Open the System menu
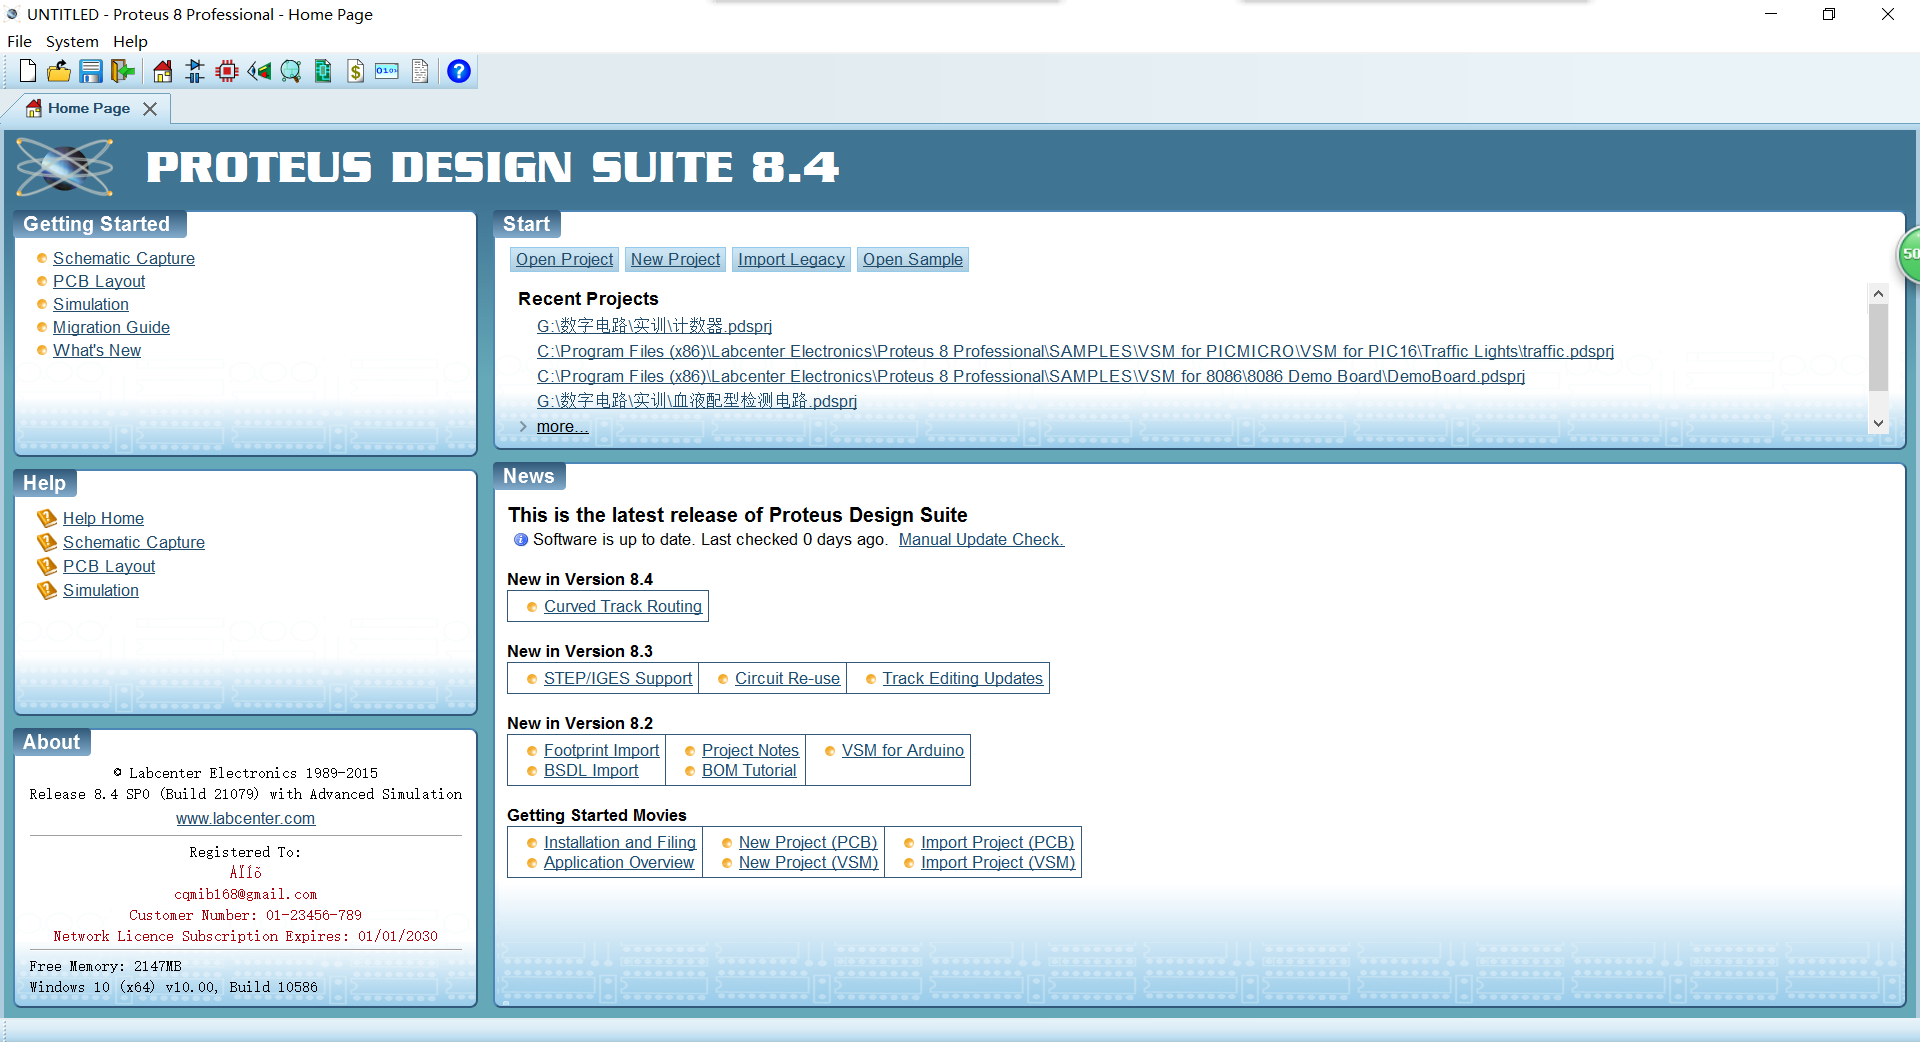This screenshot has height=1042, width=1920. [72, 41]
